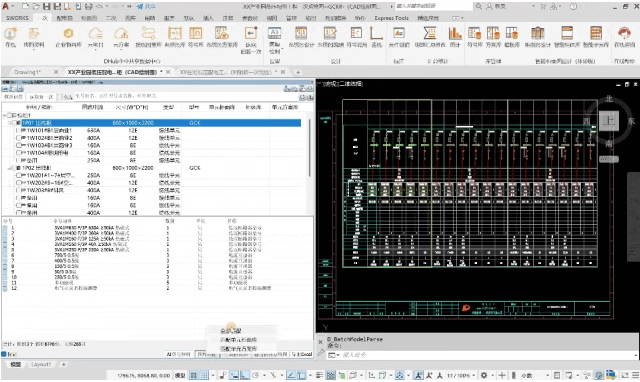Open the ribbon display options dropdown after last tab
The image size is (640, 382).
tap(462, 18)
